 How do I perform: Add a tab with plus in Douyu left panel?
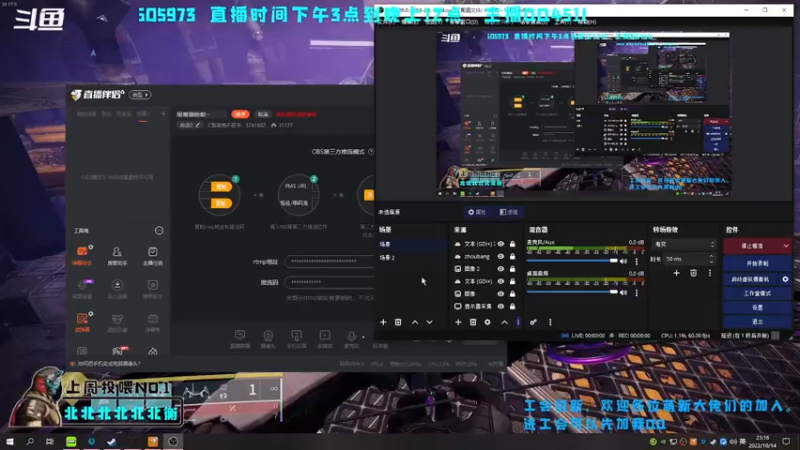click(x=163, y=114)
